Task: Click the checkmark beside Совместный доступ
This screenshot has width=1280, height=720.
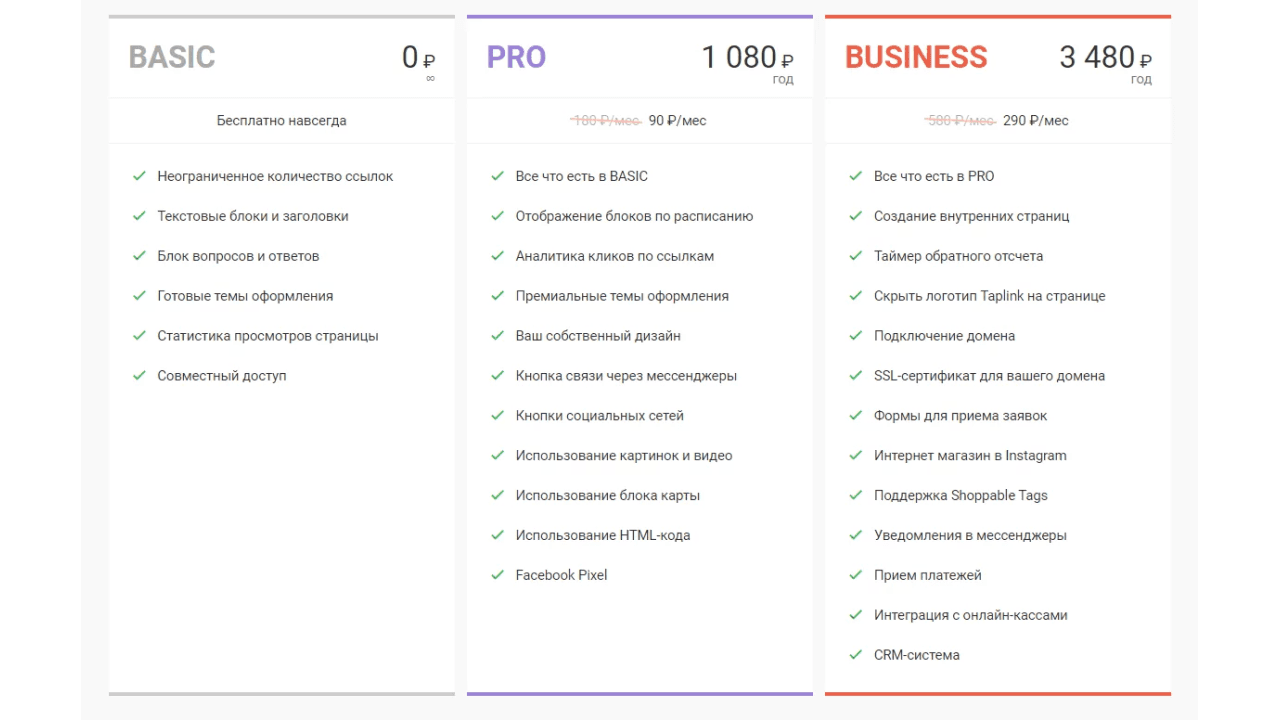Action: pyautogui.click(x=139, y=376)
